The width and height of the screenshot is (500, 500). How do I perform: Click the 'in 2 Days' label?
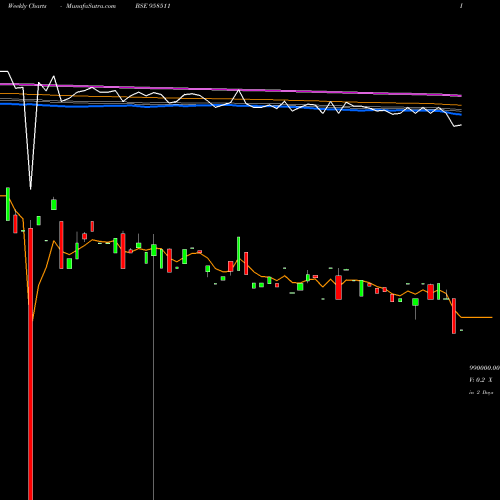click(481, 392)
